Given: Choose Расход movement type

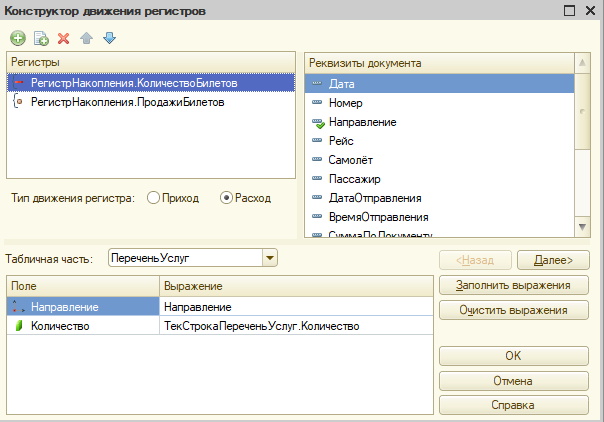Looking at the screenshot, I should [245, 198].
